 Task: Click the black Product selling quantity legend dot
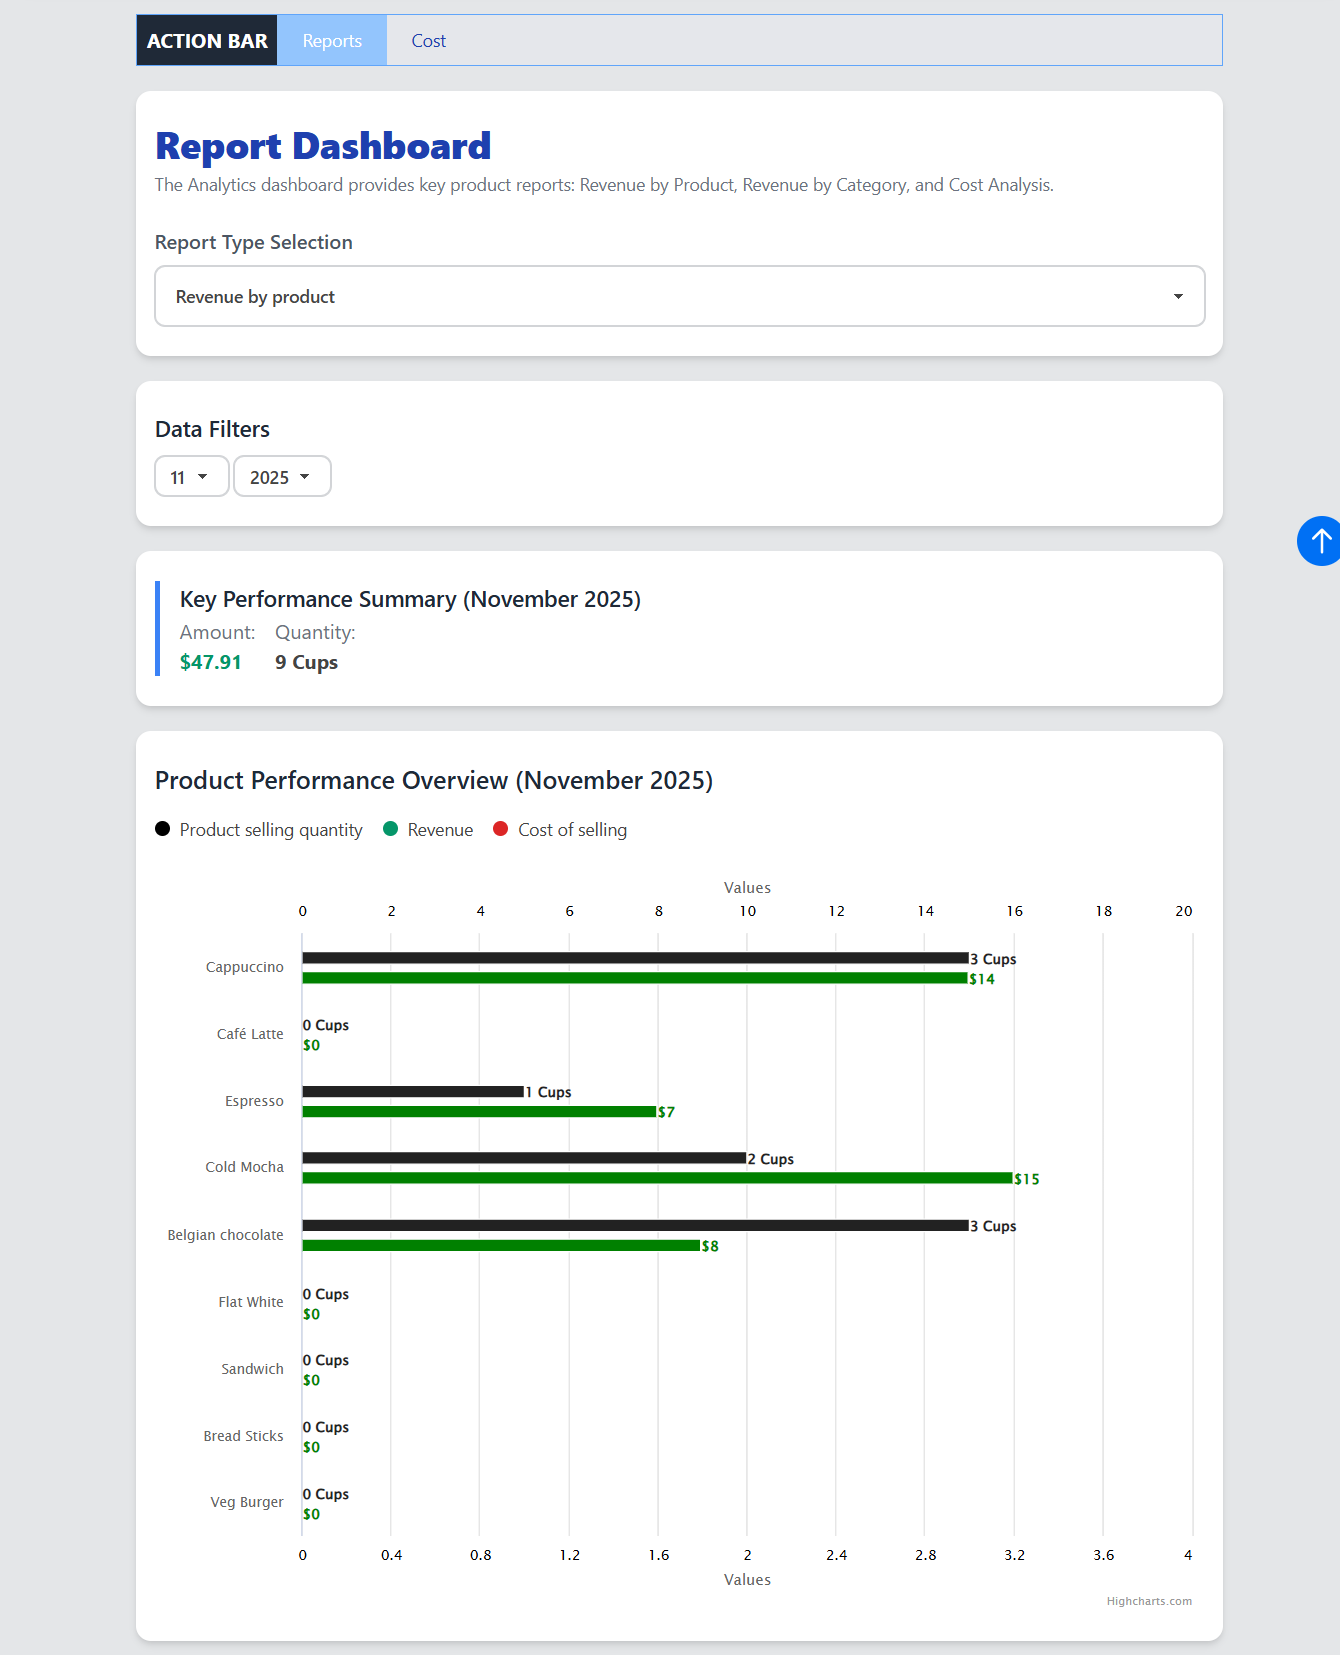coord(163,829)
